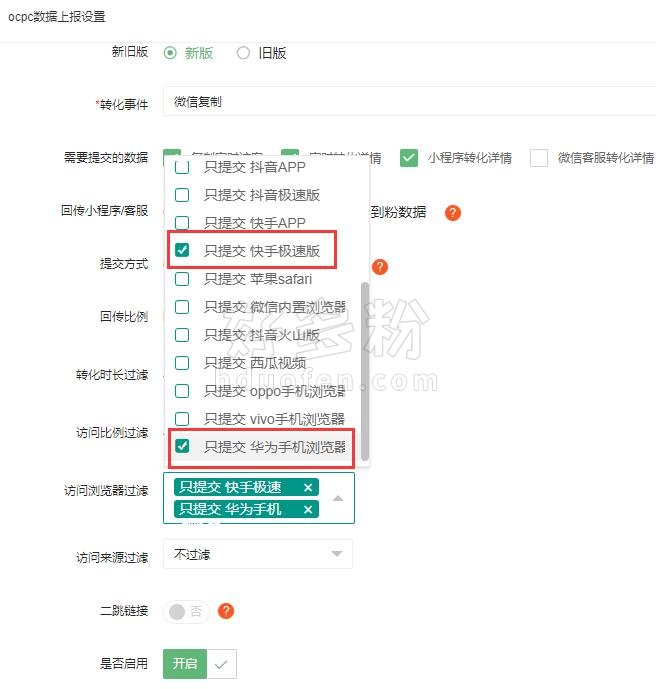This screenshot has width=656, height=689.
Task: Toggle the 是否启用 开启 switch
Action: (200, 664)
